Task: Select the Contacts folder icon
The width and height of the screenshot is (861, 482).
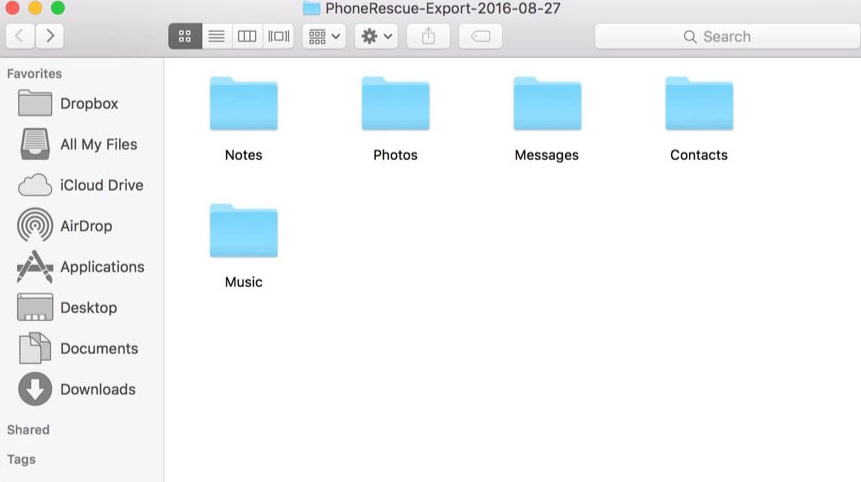Action: (699, 104)
